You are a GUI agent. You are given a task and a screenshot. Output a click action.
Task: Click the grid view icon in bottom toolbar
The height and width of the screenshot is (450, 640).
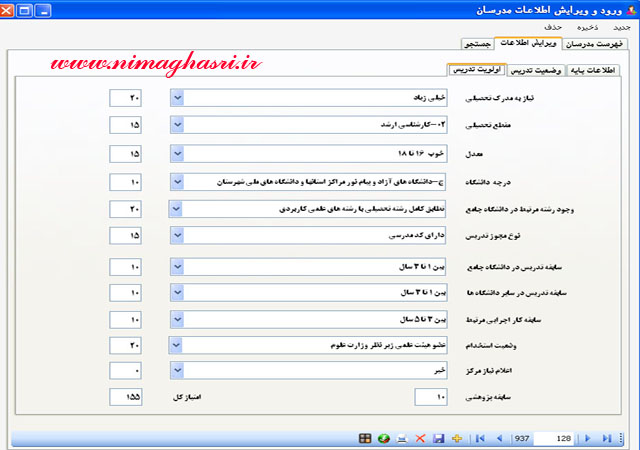[366, 438]
